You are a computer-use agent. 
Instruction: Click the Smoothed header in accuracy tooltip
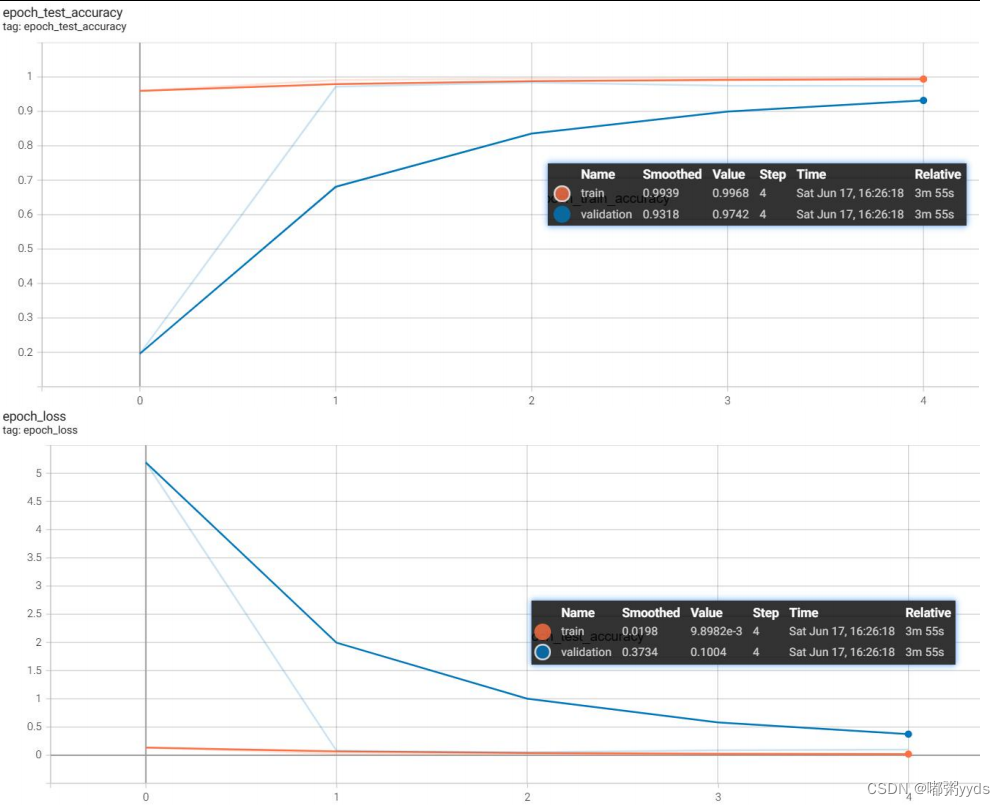pyautogui.click(x=672, y=174)
